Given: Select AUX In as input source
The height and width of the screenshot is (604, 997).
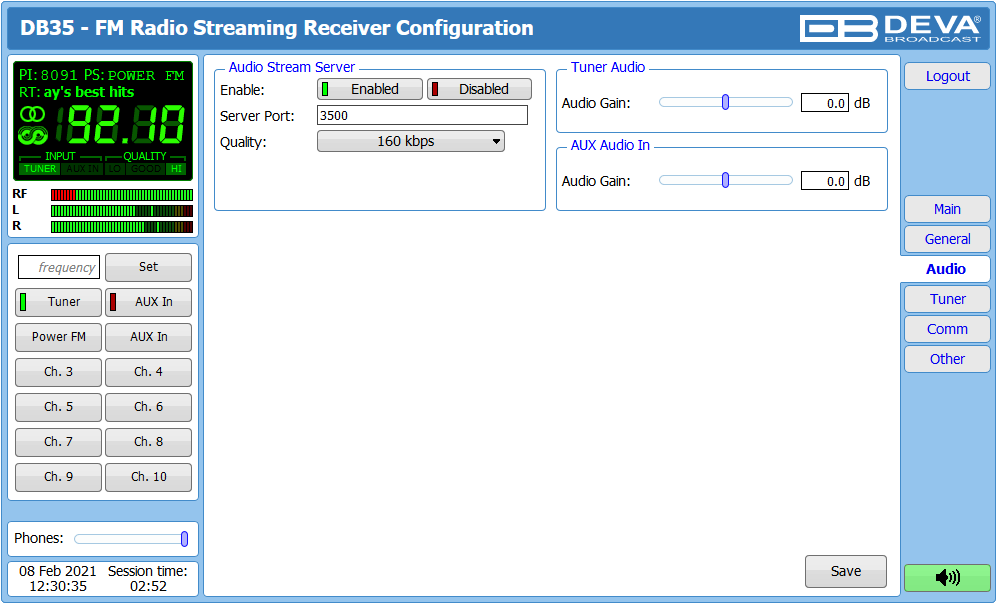Looking at the screenshot, I should point(148,302).
